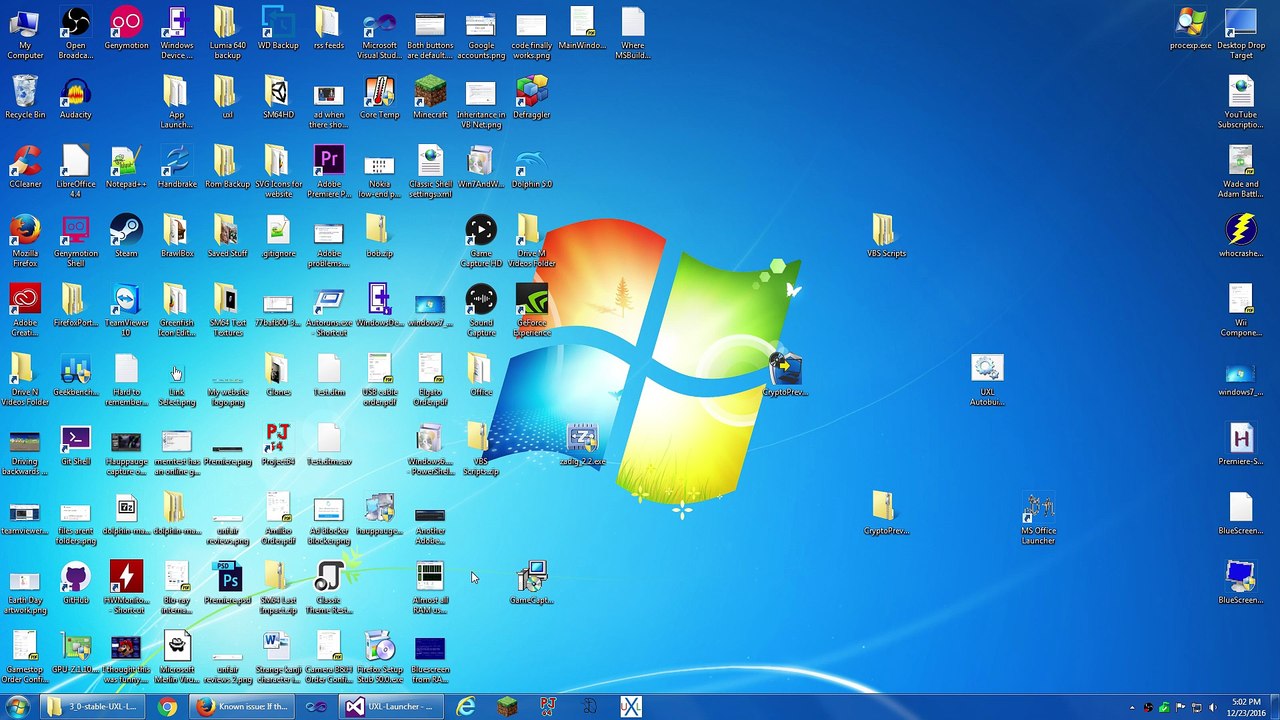Launch Defraggler from the desktop
Image resolution: width=1280 pixels, height=720 pixels.
531,98
